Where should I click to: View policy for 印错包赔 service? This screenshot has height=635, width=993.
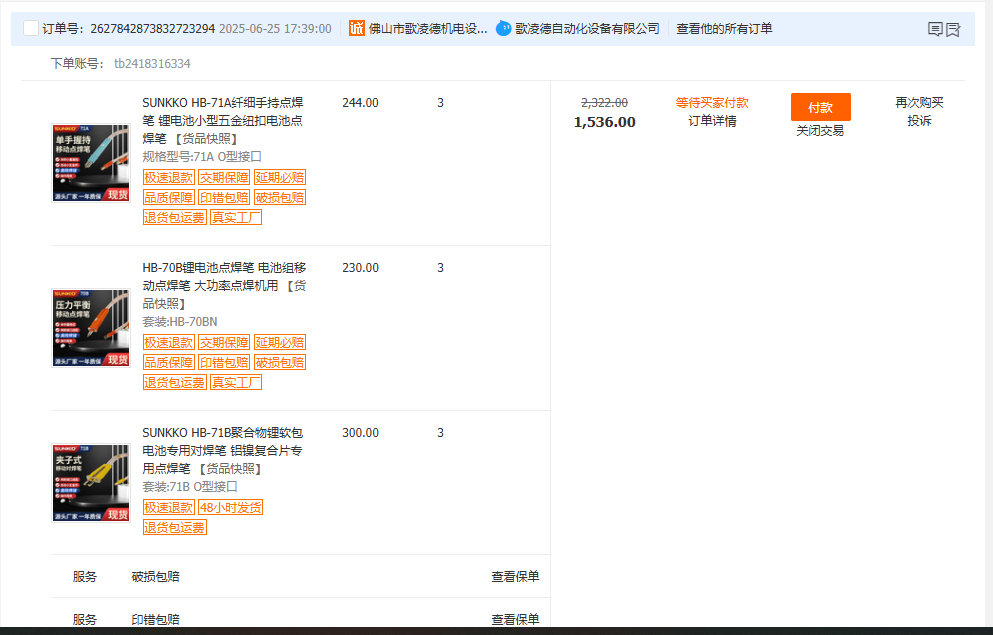pyautogui.click(x=515, y=619)
